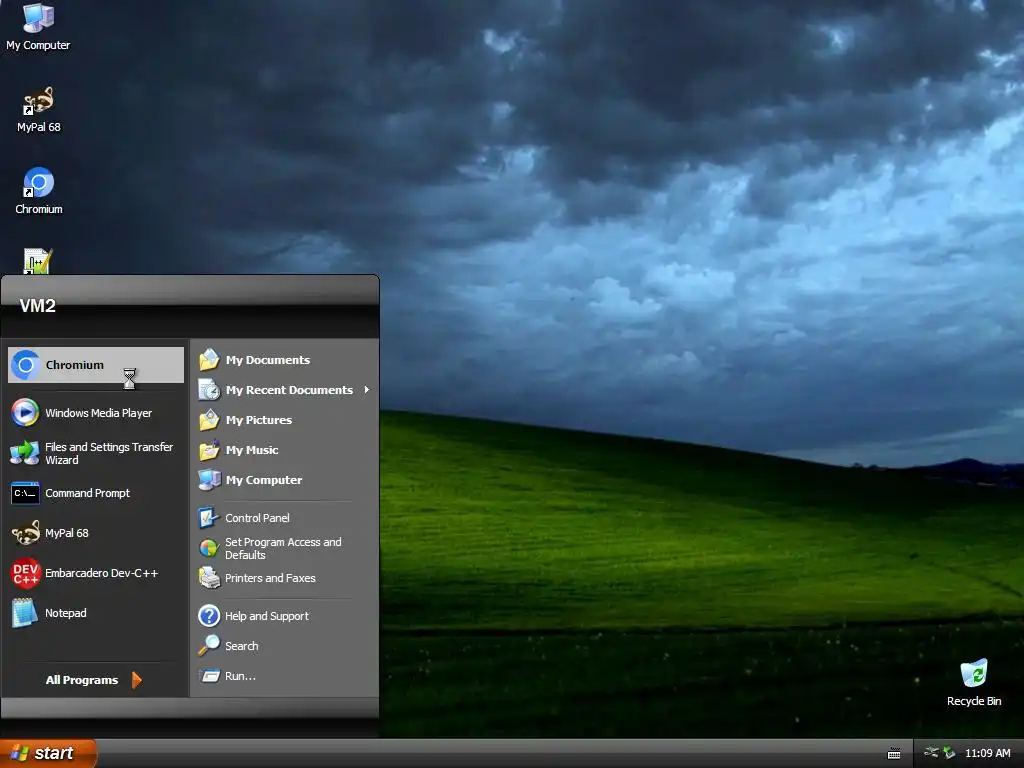Select Chromium desktop shortcut

39,191
